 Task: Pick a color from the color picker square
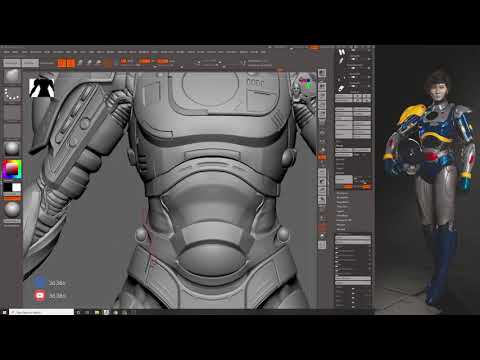click(x=12, y=170)
